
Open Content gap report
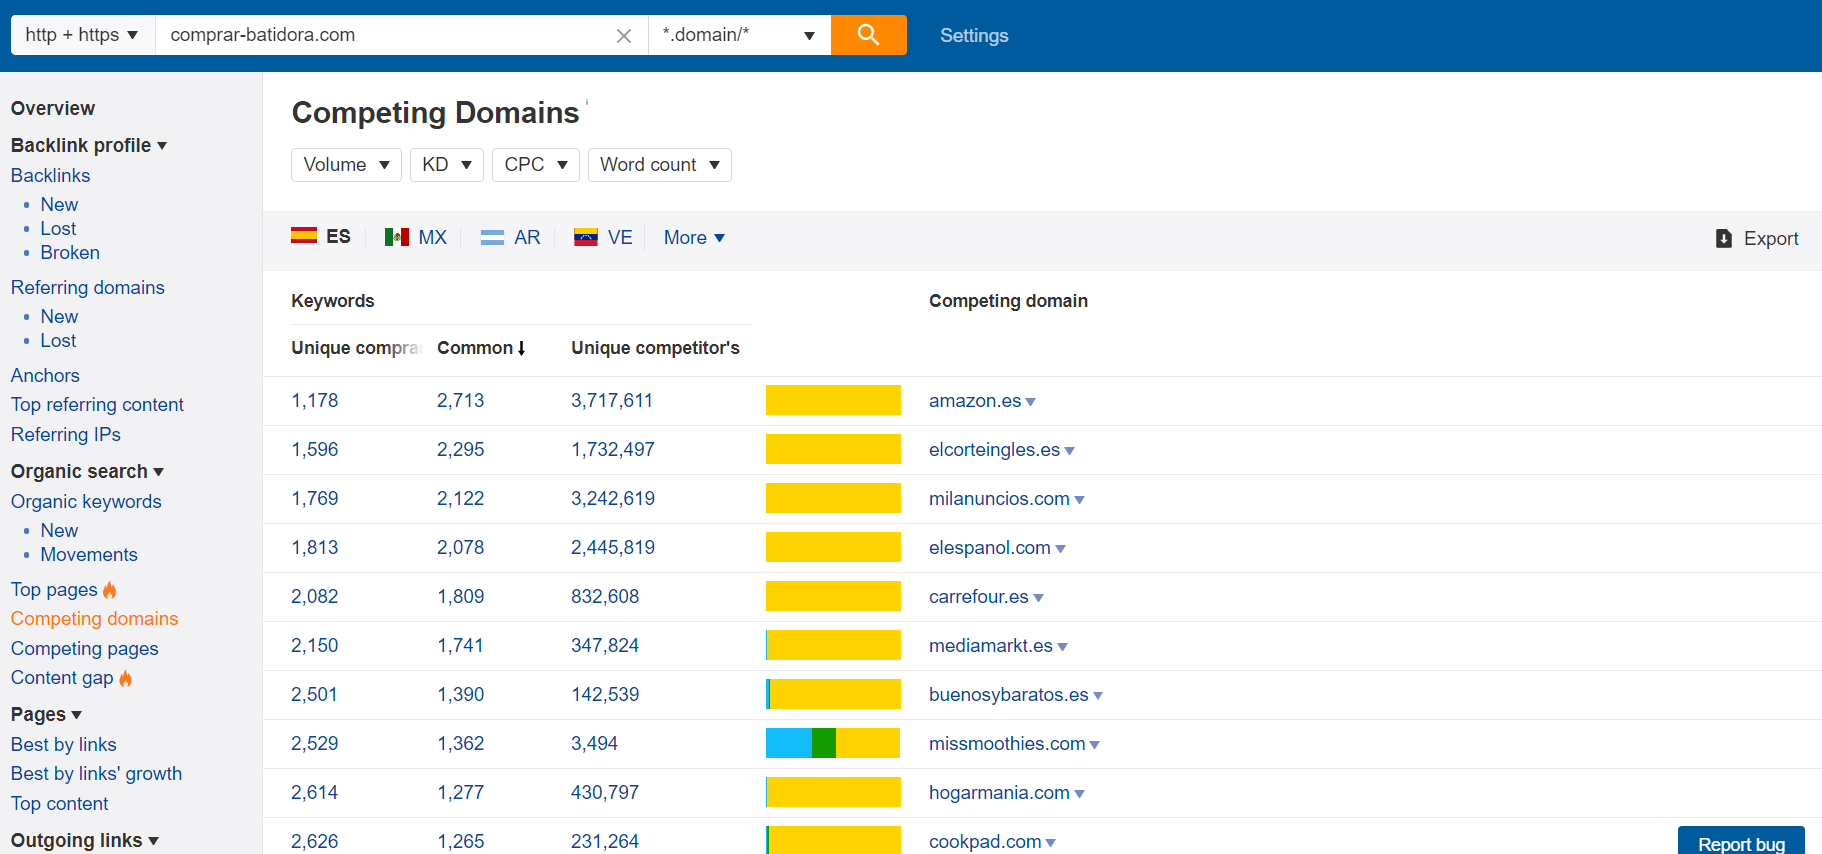[62, 677]
